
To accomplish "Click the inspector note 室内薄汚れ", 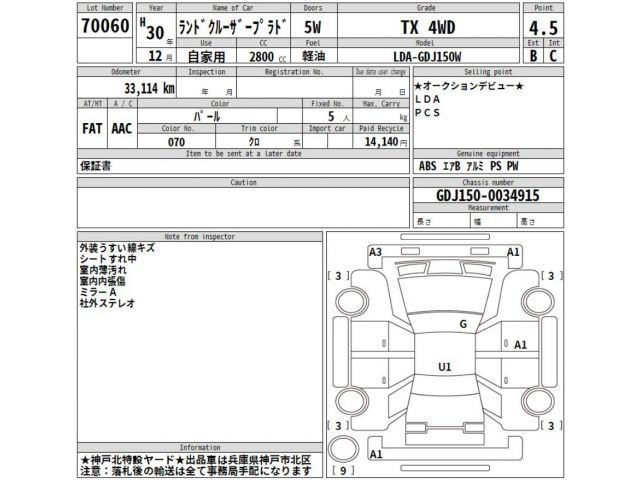I will (103, 270).
